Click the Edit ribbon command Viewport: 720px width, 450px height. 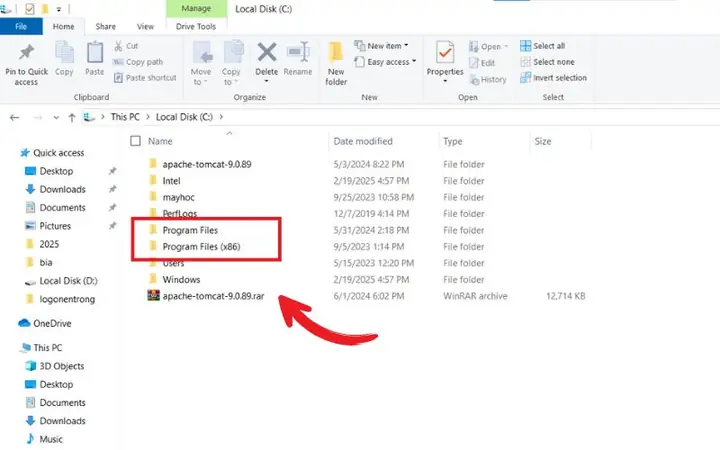482,63
